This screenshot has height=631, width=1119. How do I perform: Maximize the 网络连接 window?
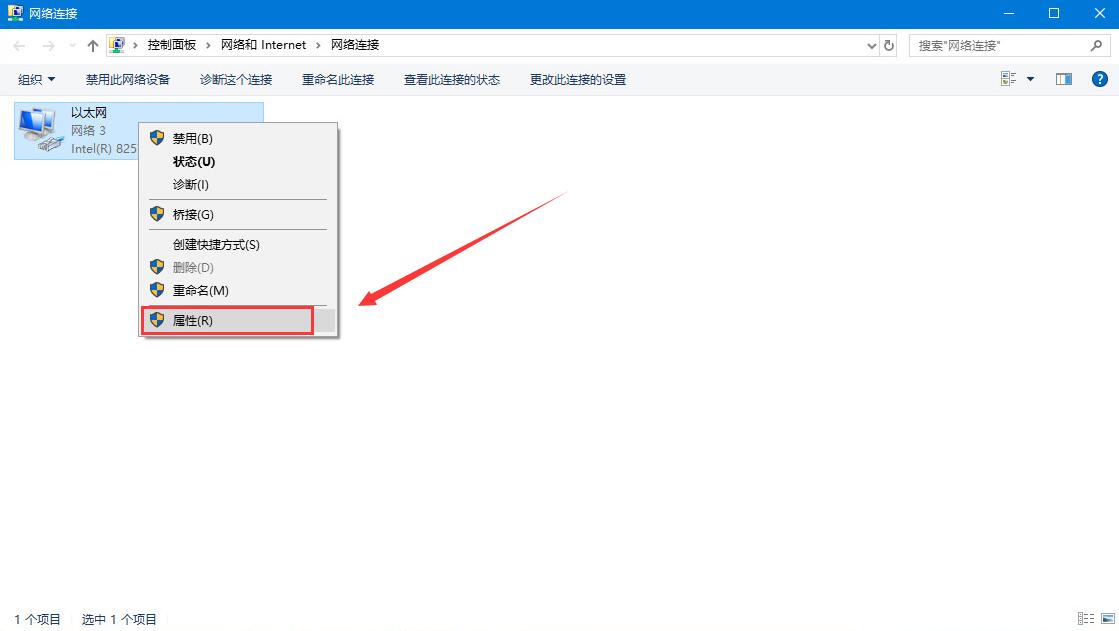click(1054, 14)
